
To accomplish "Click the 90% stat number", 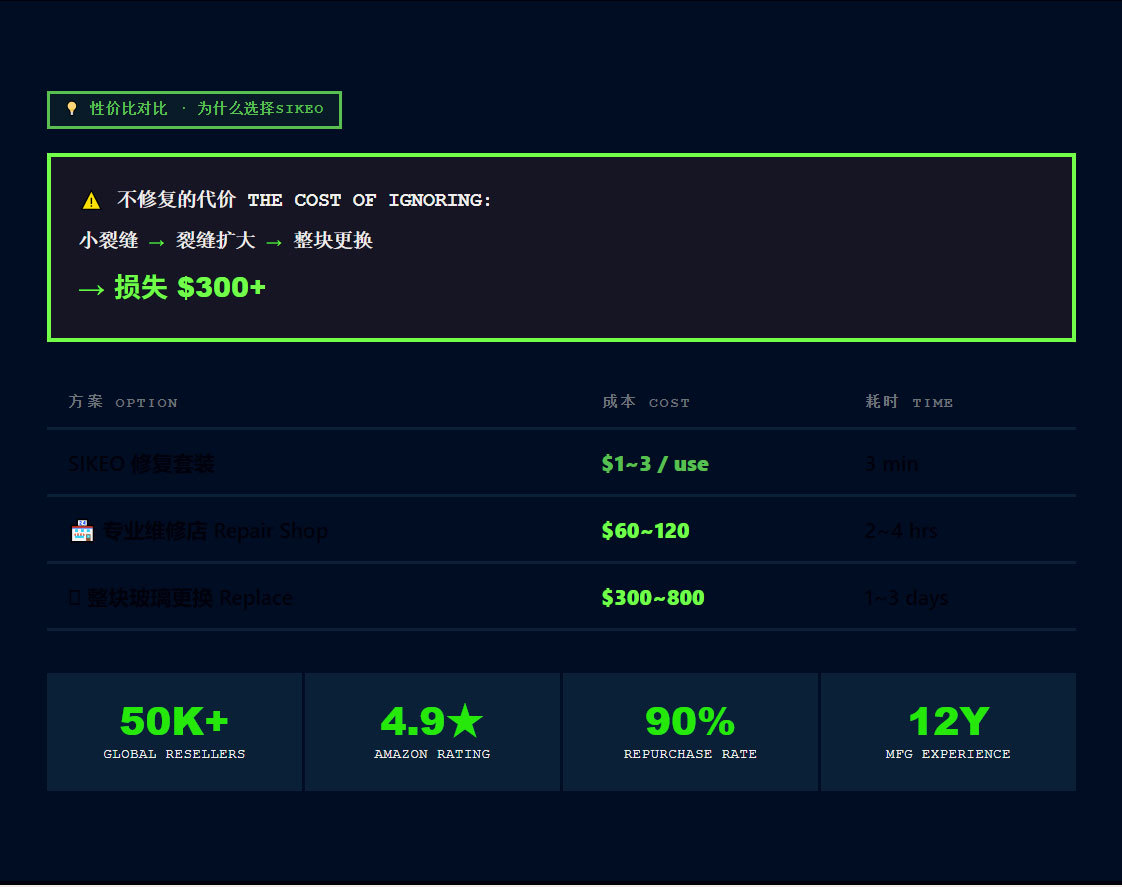I will pos(691,721).
